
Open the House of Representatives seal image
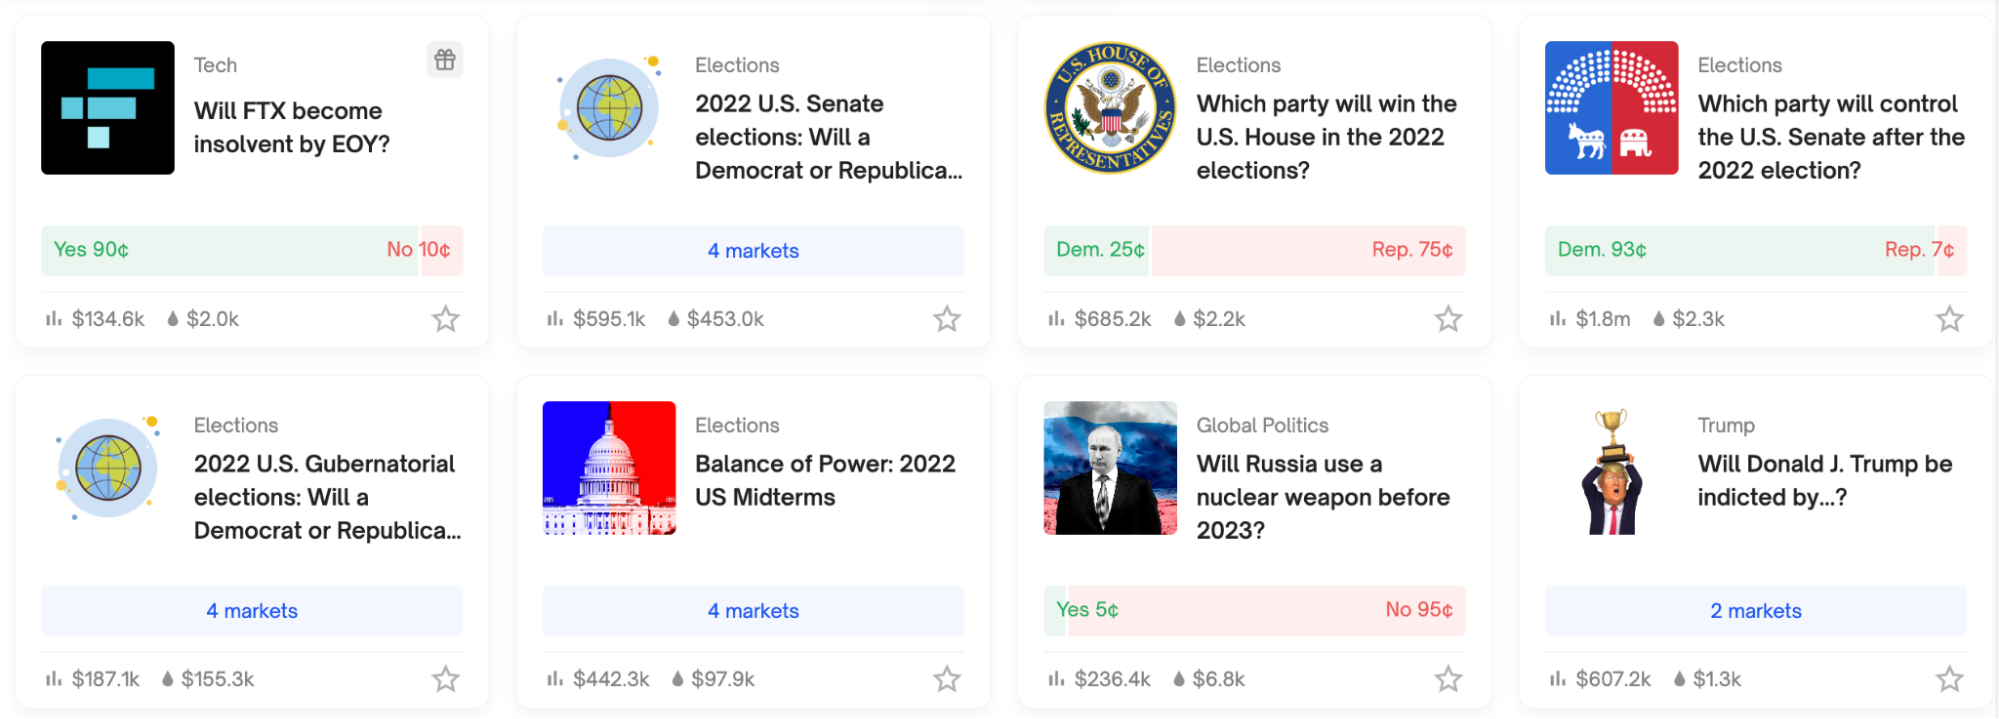click(1110, 108)
